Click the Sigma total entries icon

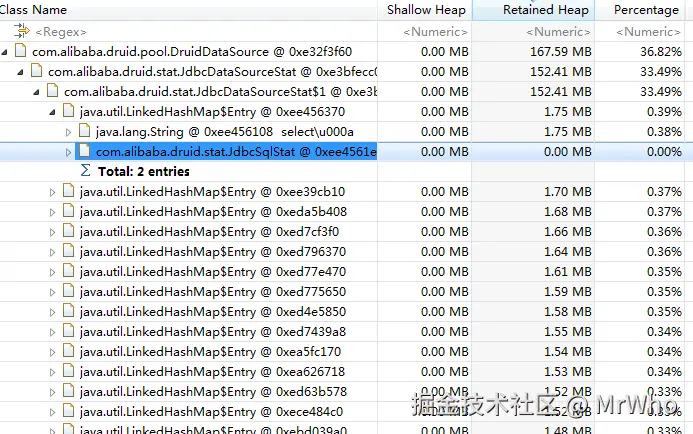(x=85, y=170)
